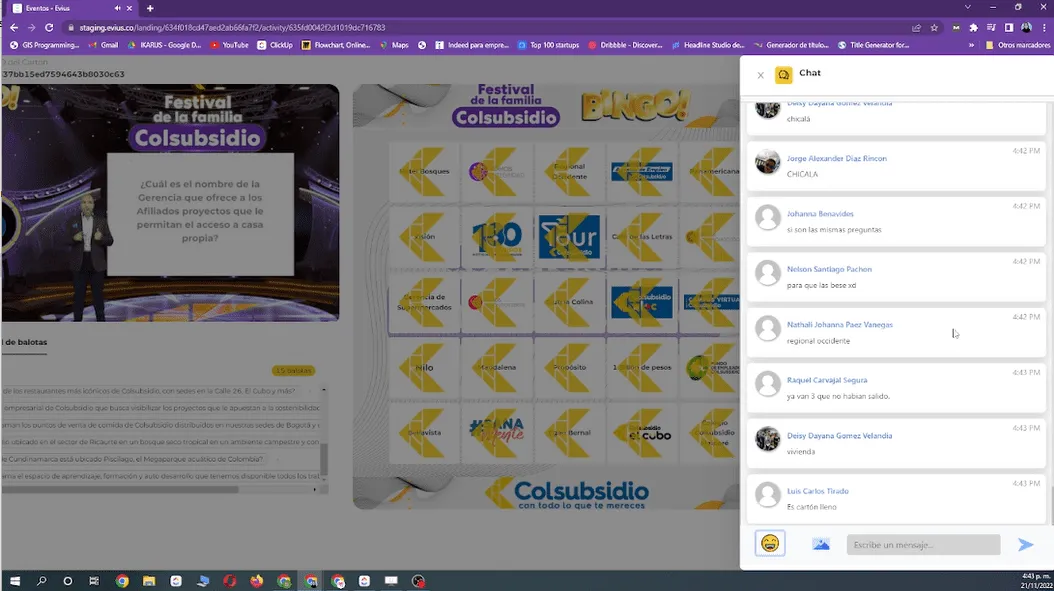Viewport: 1054px width, 591px height.
Task: Bookmark this page with the star icon
Action: pyautogui.click(x=934, y=28)
